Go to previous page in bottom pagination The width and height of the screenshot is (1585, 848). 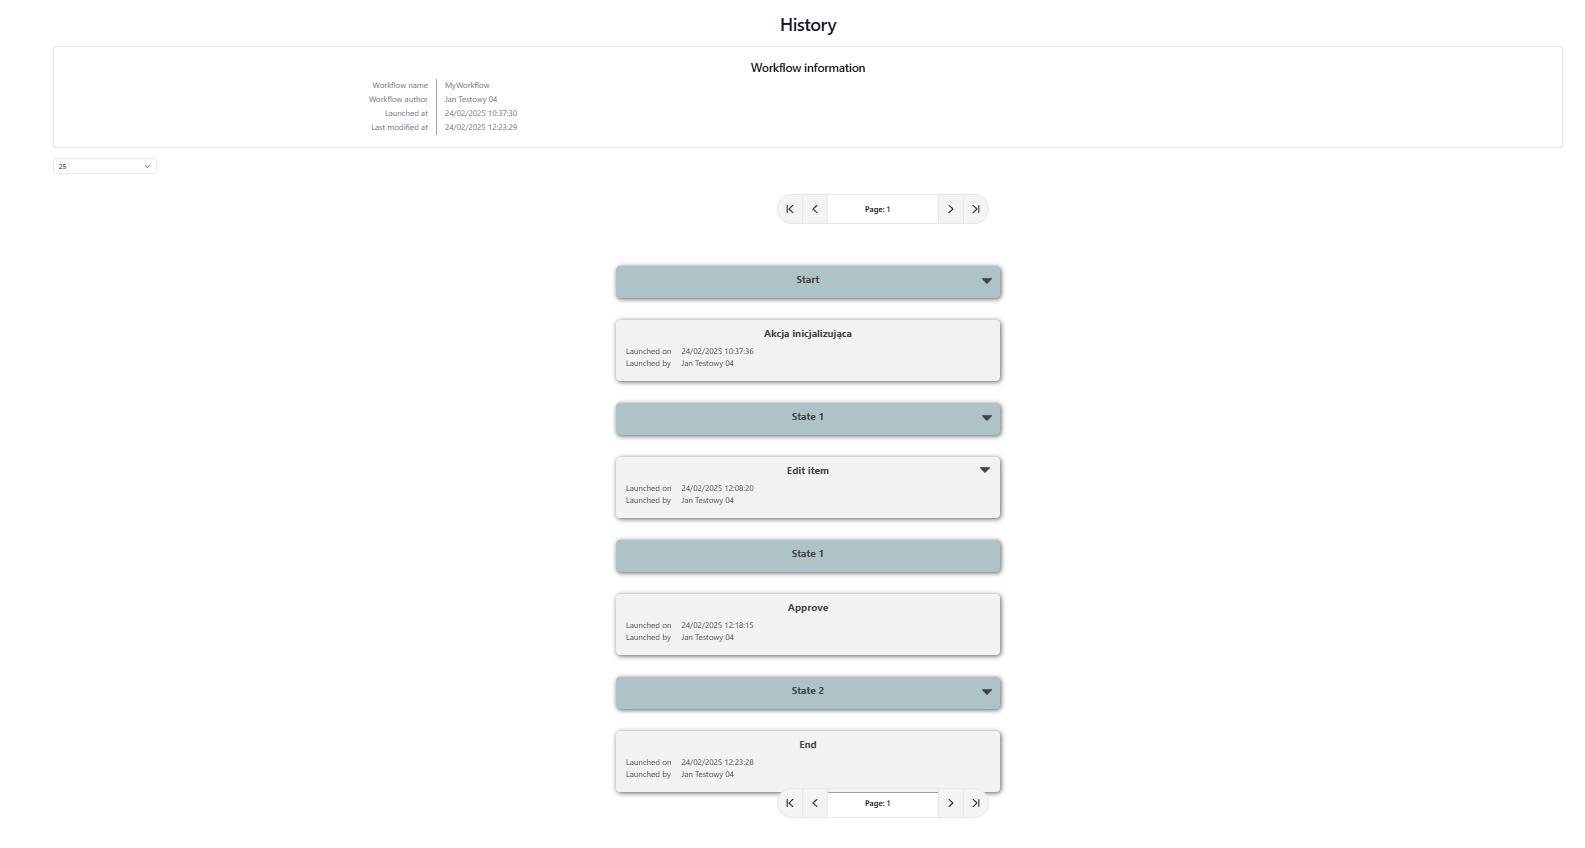point(815,803)
